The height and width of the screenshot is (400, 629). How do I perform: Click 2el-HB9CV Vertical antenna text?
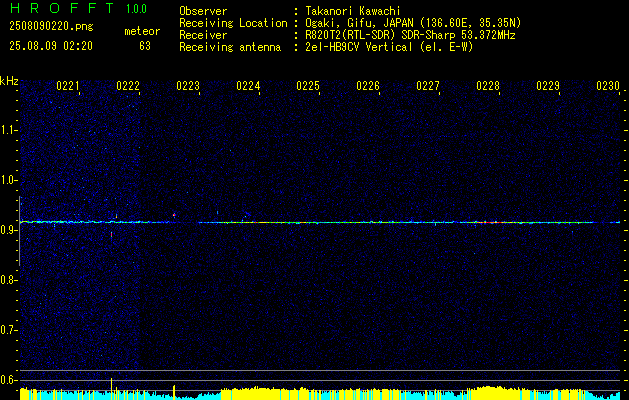click(389, 47)
